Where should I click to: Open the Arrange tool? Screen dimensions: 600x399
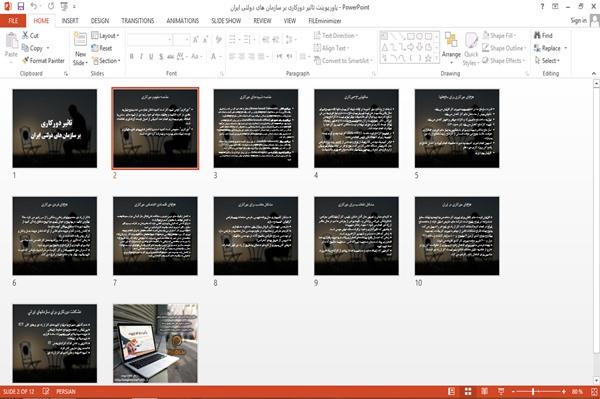point(451,47)
